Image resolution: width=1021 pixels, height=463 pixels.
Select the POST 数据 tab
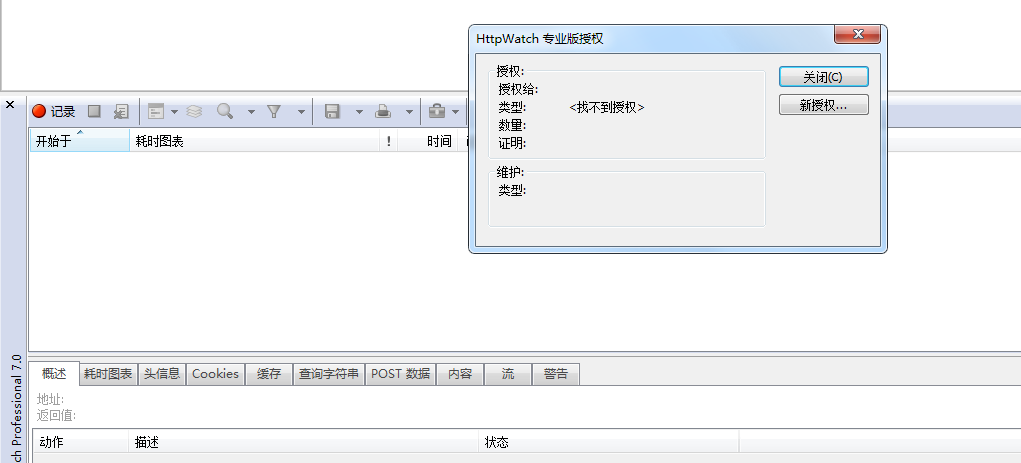[400, 374]
